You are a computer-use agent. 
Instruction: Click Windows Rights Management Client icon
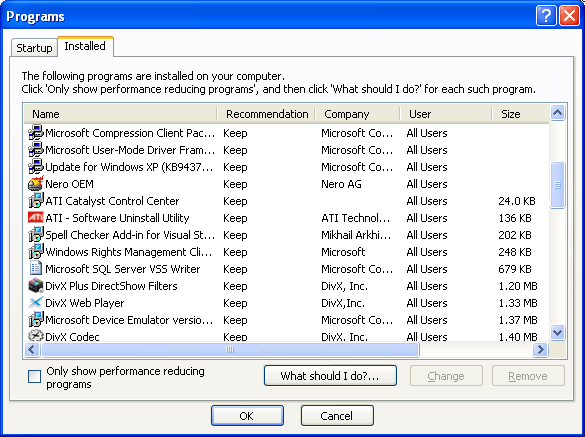click(36, 252)
